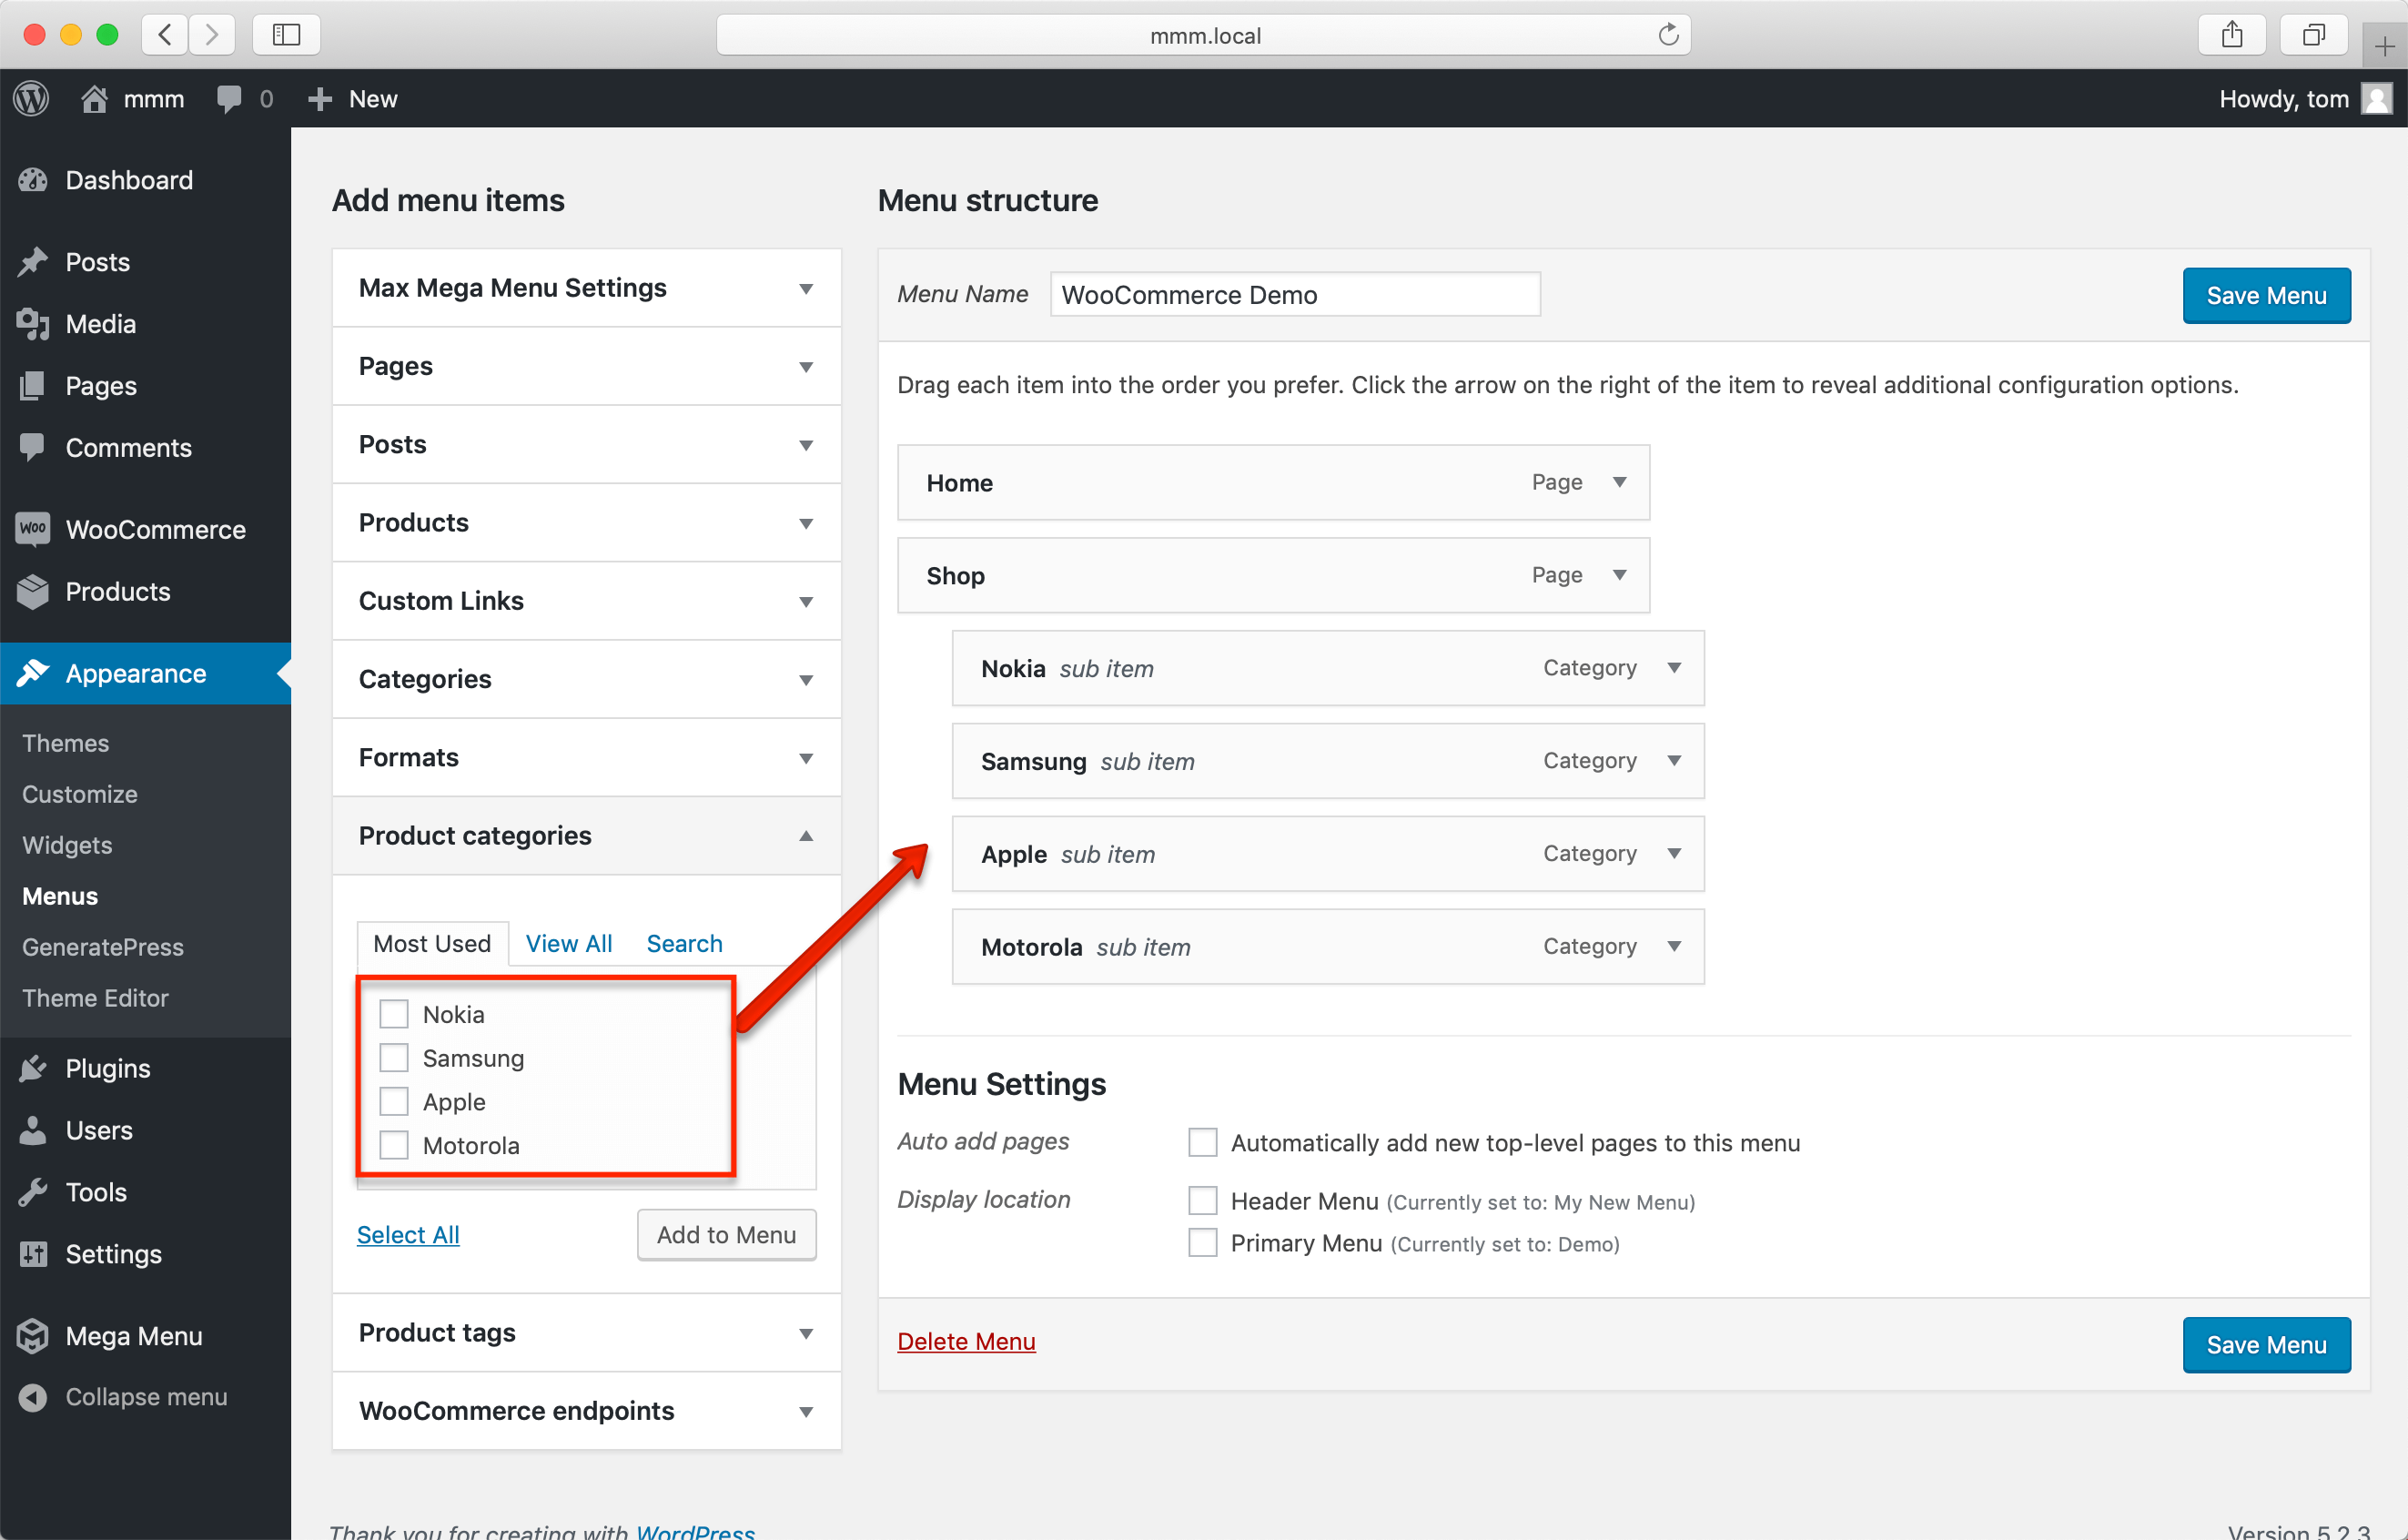Enable Auto add pages checkbox
The width and height of the screenshot is (2408, 1540).
(x=1200, y=1143)
